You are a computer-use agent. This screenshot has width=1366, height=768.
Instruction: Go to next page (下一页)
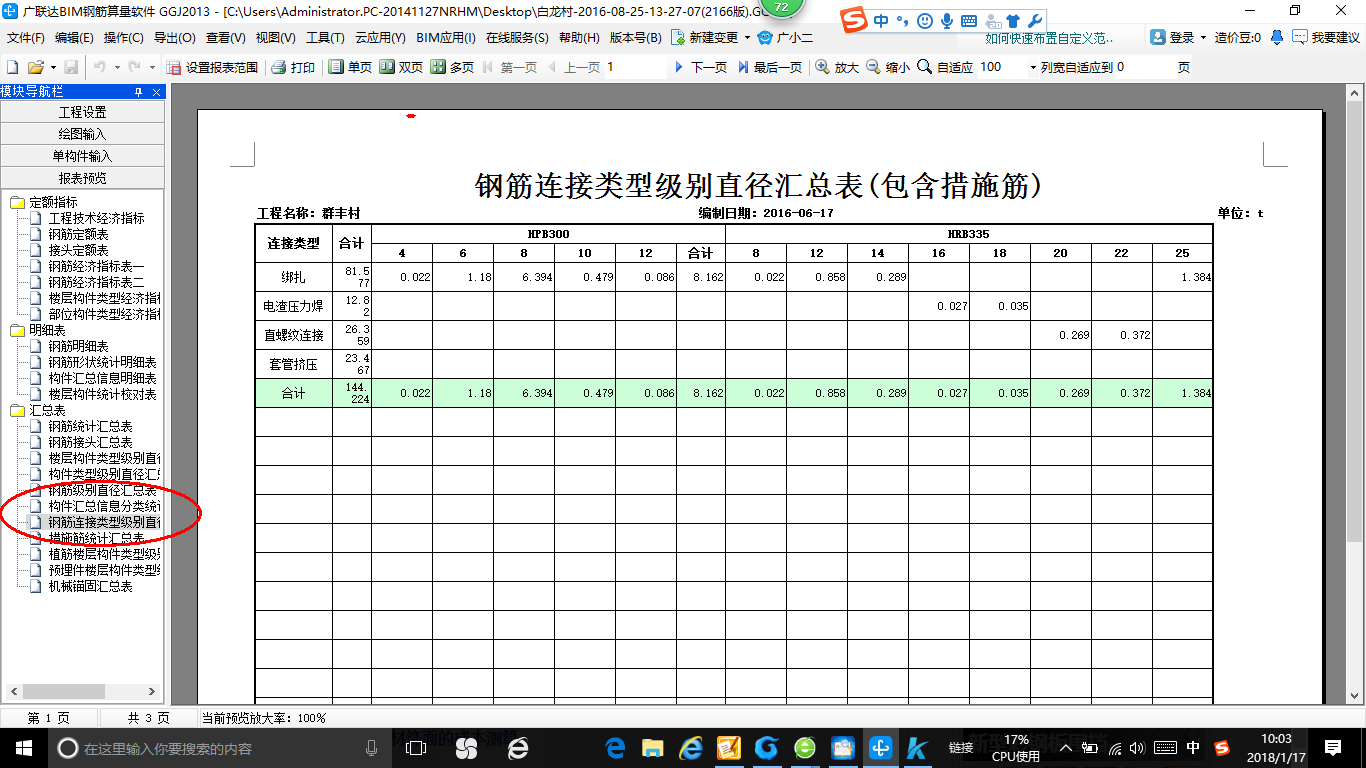699,67
